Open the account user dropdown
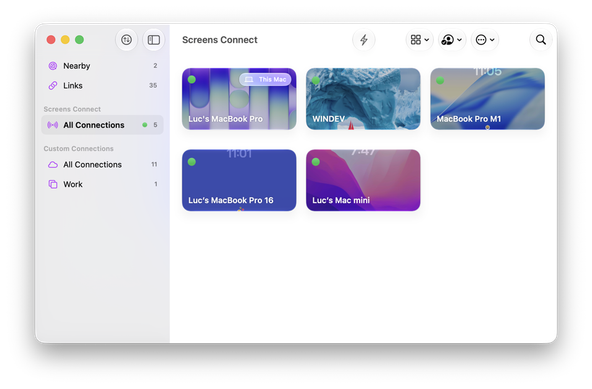Viewport: 592px width, 389px height. click(x=452, y=40)
